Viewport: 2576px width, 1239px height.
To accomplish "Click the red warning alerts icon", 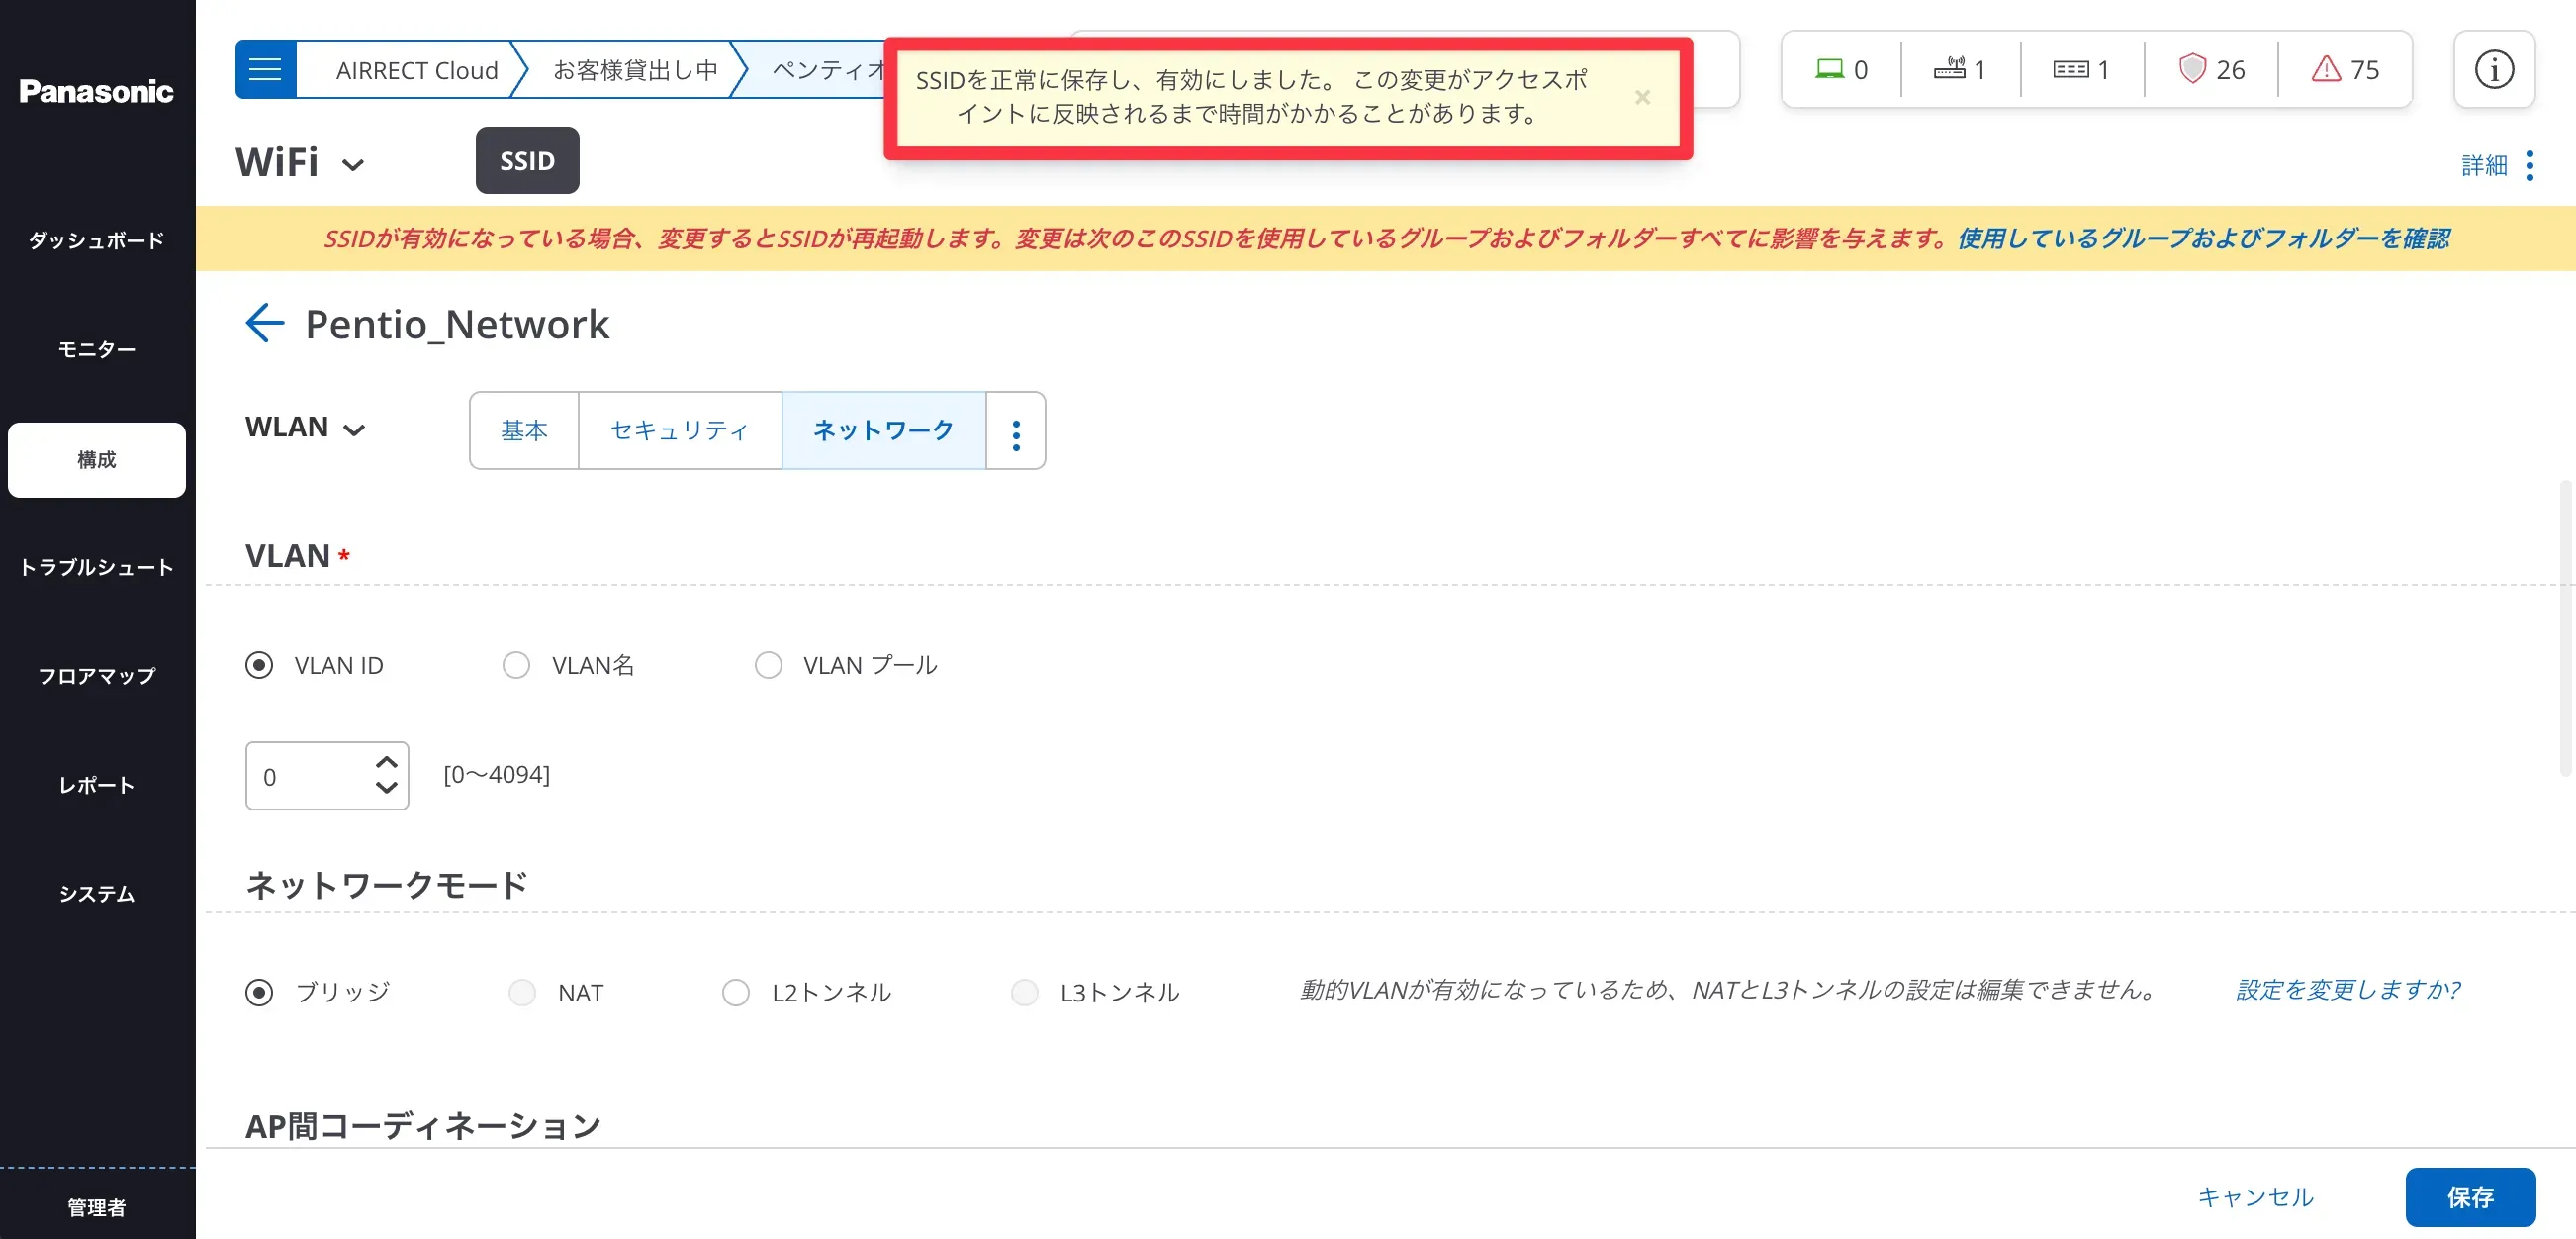I will pos(2326,69).
